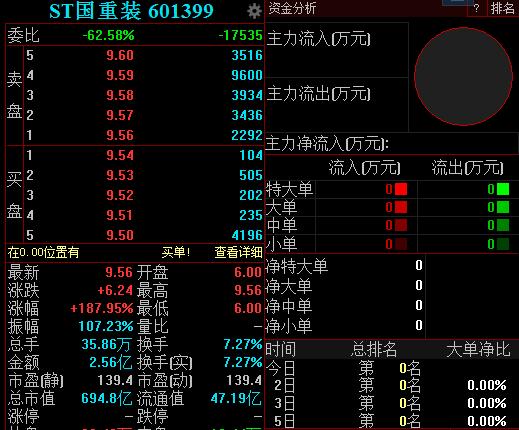The height and width of the screenshot is (430, 519).
Task: Select sell level 4 price 9.59
Action: 120,75
